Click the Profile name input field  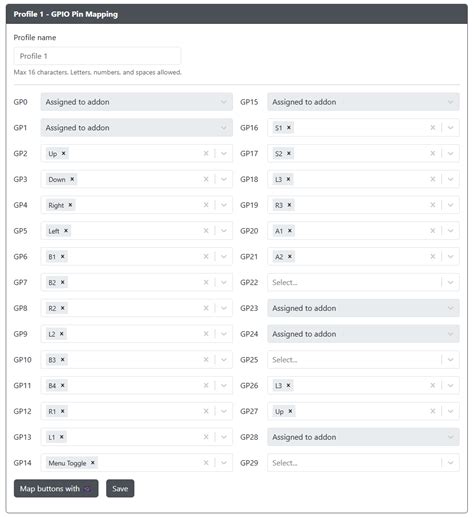click(x=97, y=56)
